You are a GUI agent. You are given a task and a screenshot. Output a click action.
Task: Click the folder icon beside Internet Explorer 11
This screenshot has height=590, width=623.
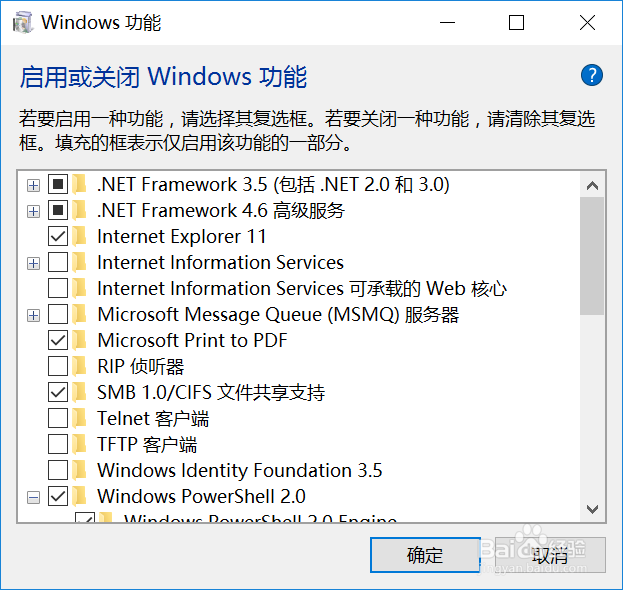pyautogui.click(x=80, y=236)
